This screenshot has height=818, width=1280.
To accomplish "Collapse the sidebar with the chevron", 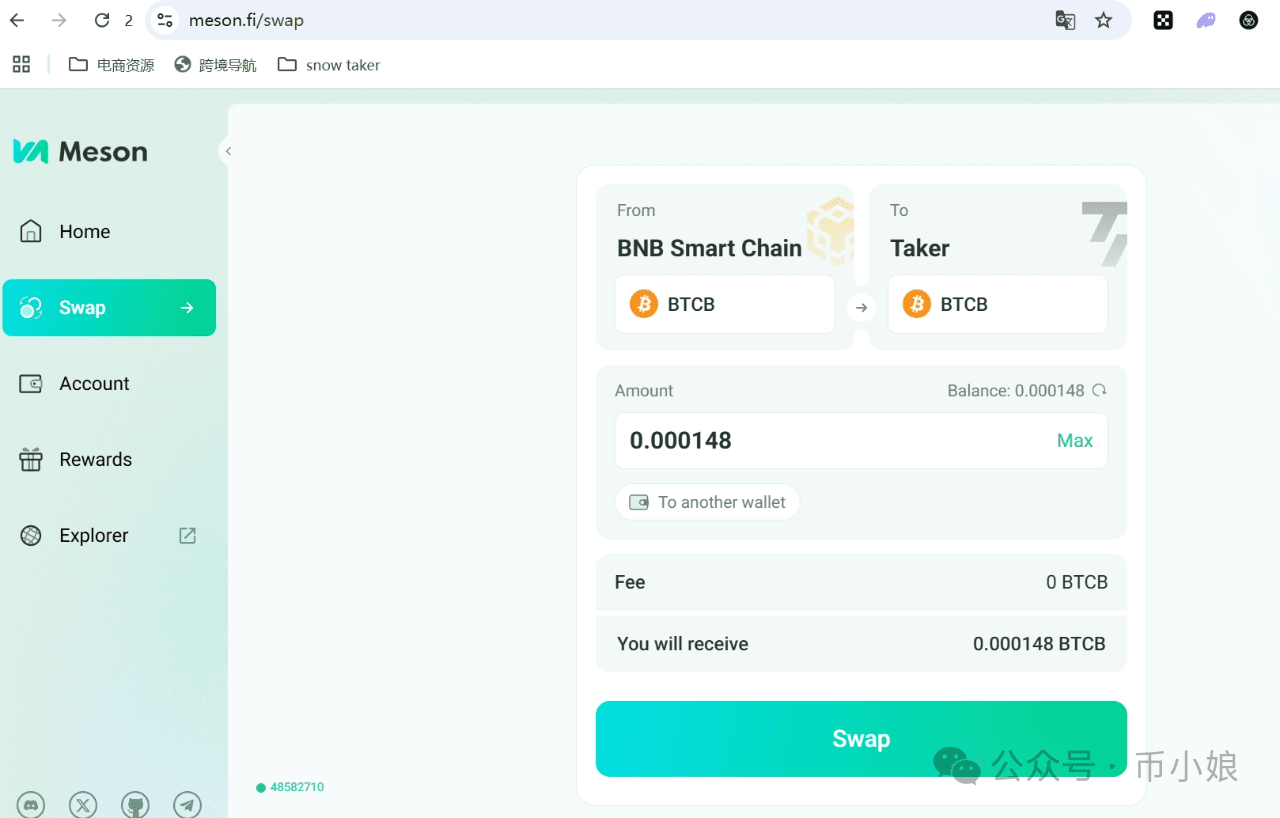I will [x=228, y=151].
